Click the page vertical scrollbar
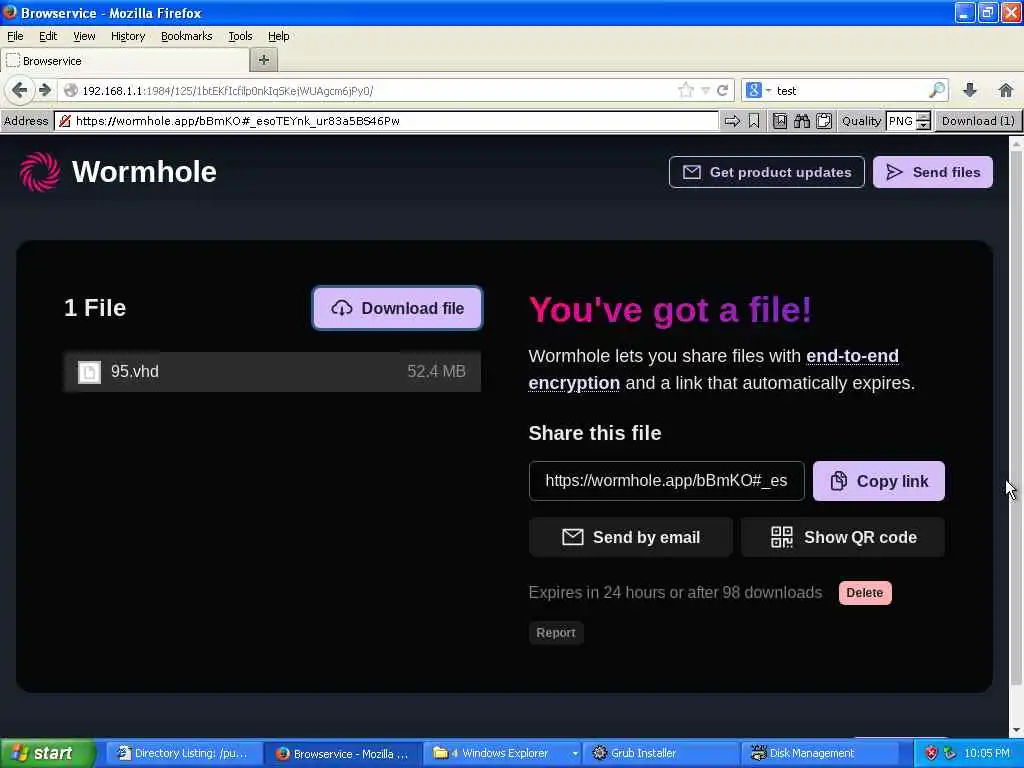Image resolution: width=1024 pixels, height=768 pixels. (x=1016, y=418)
